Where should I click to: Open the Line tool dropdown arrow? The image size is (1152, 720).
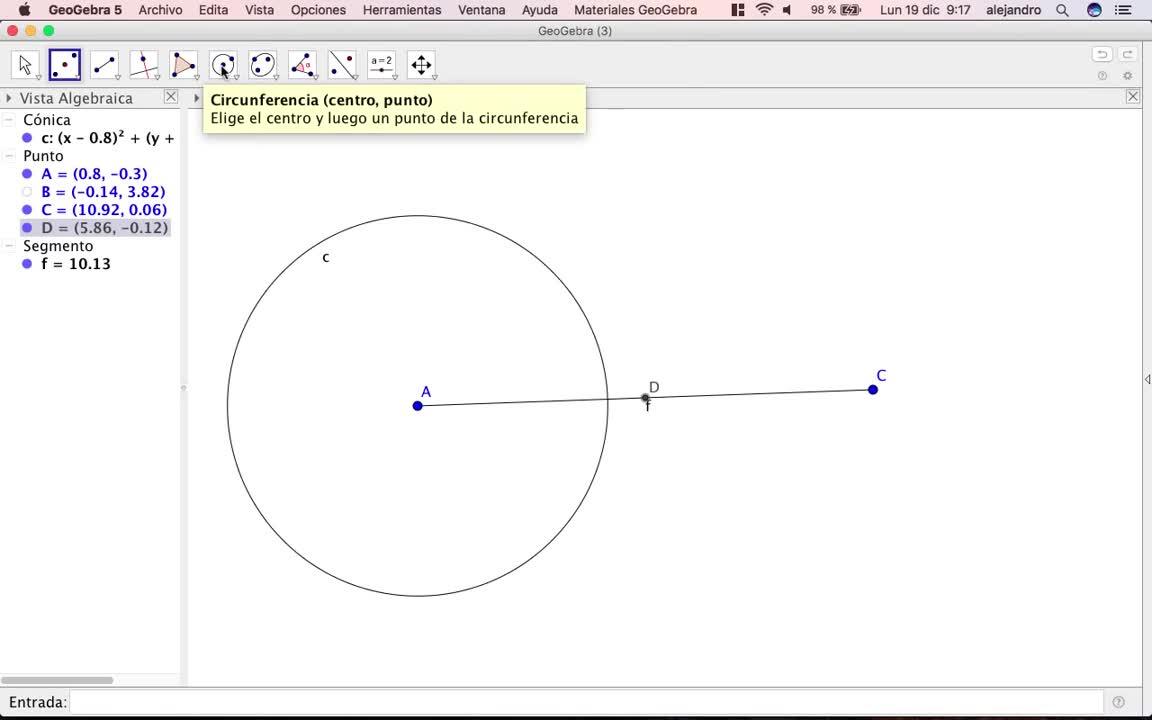(118, 77)
